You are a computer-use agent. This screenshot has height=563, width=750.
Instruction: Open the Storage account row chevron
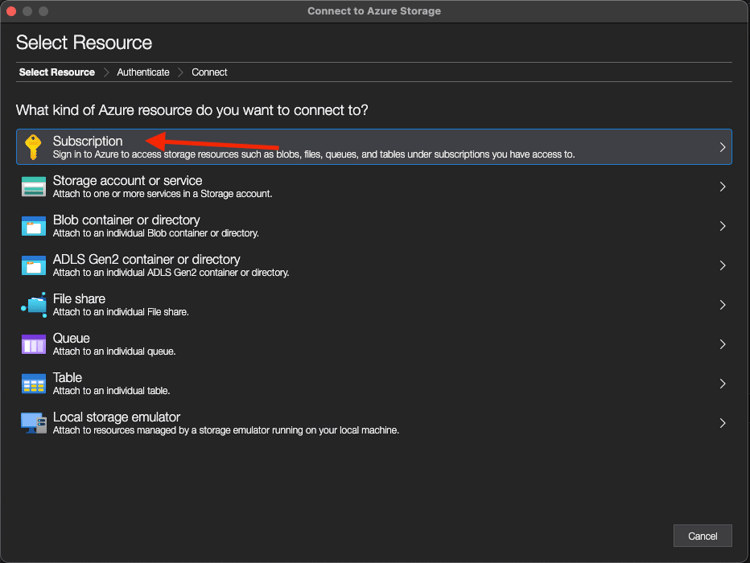(722, 187)
